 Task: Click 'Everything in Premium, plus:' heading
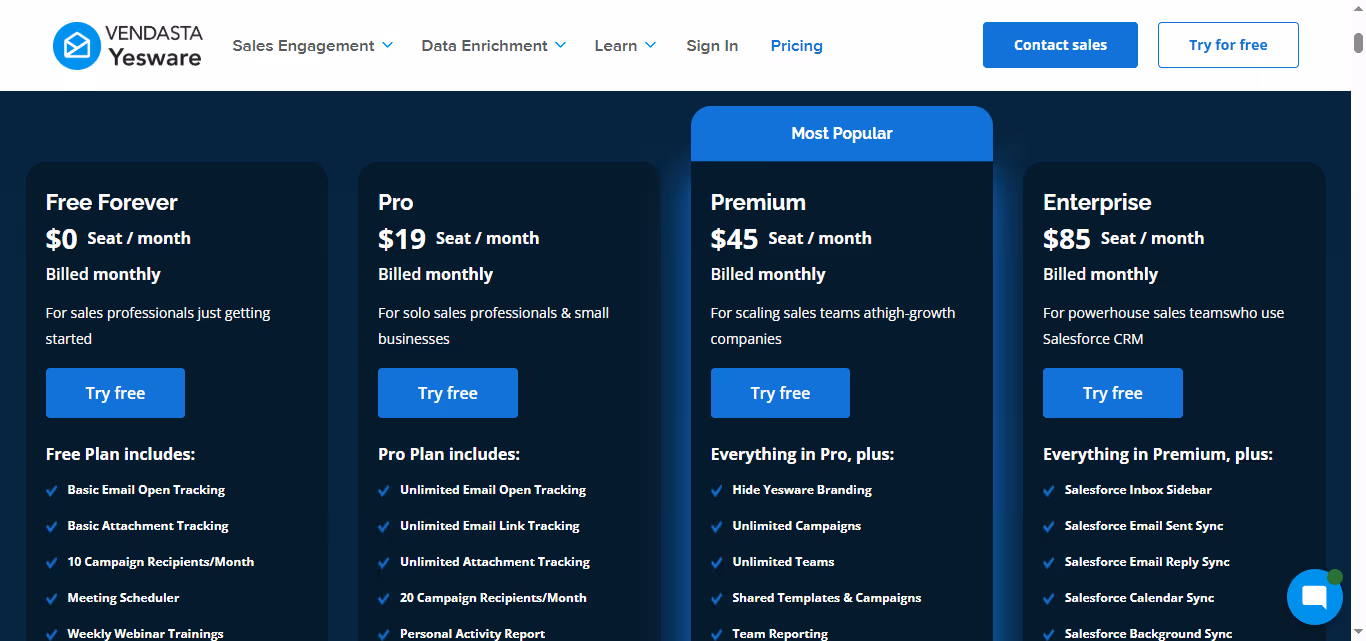tap(1158, 454)
